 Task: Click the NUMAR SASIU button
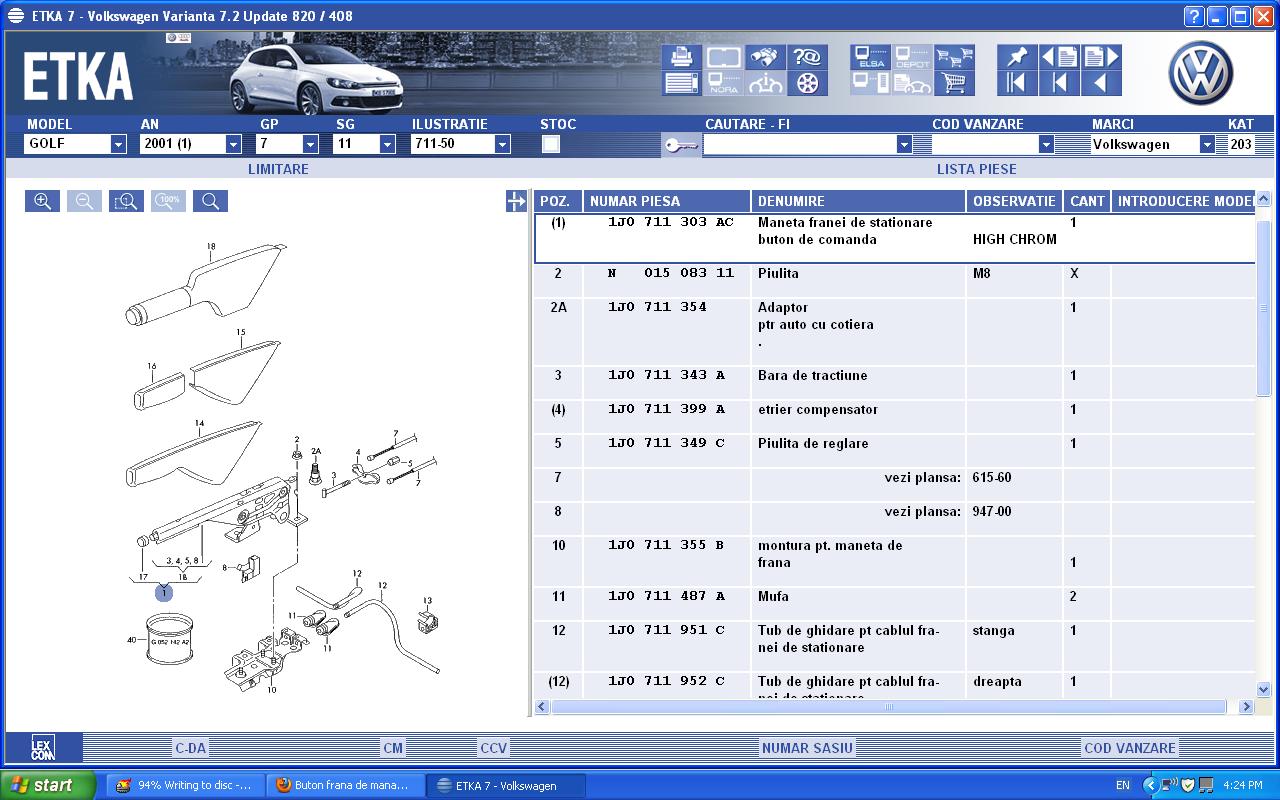point(807,747)
